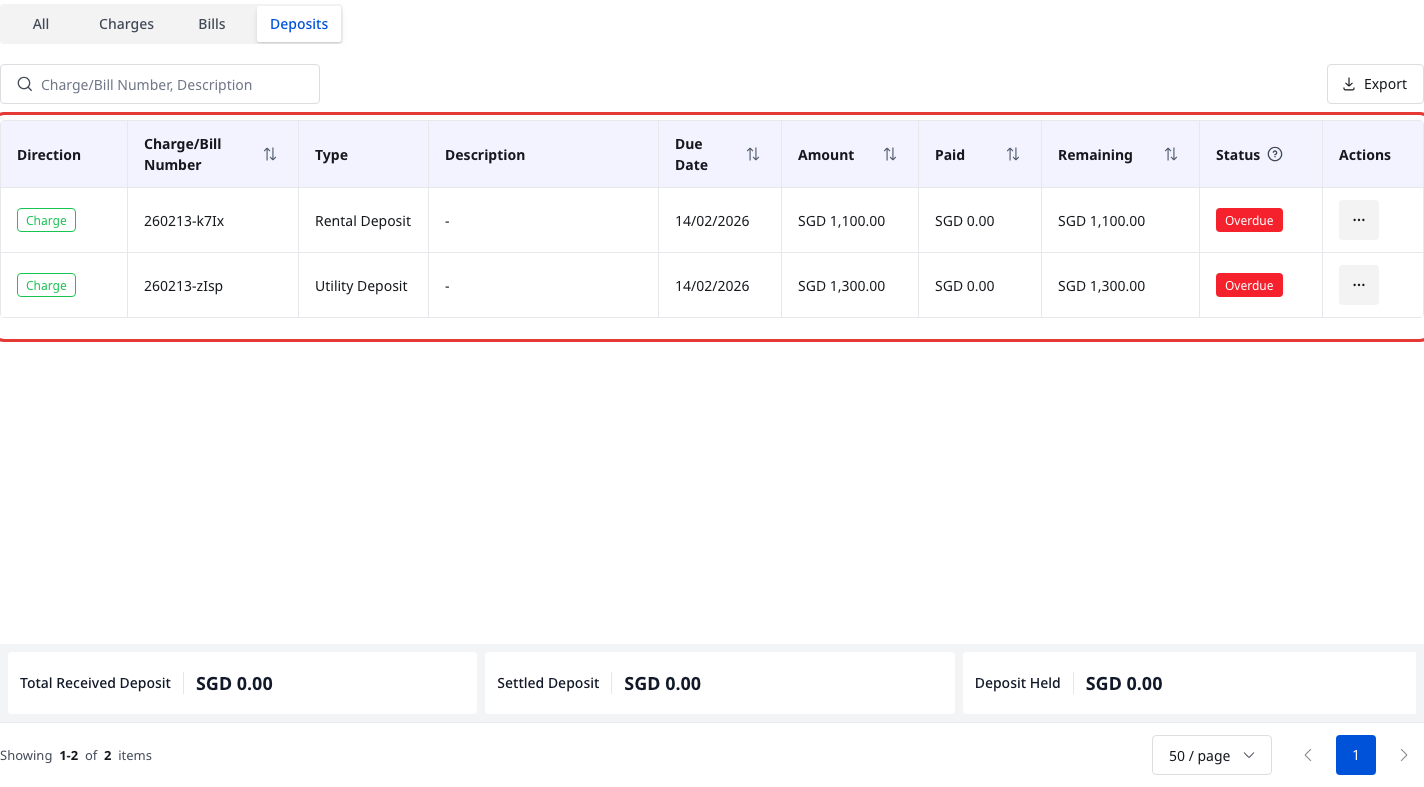Select bill number 260213-k7Ix
The width and height of the screenshot is (1424, 787).
click(184, 221)
